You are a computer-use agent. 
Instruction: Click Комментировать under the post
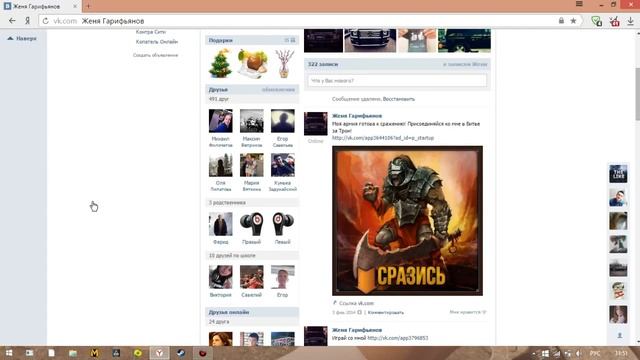[386, 312]
